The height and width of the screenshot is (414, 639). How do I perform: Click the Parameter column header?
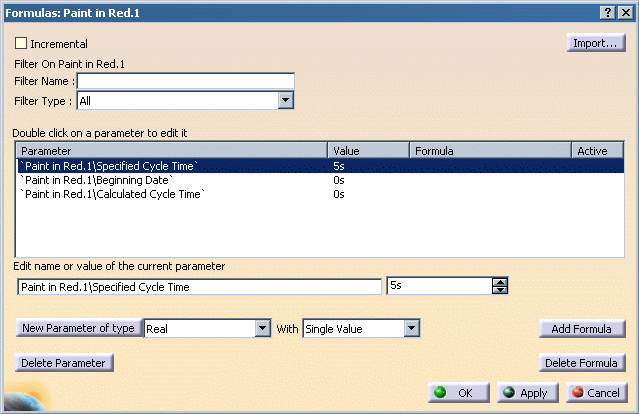(x=172, y=151)
